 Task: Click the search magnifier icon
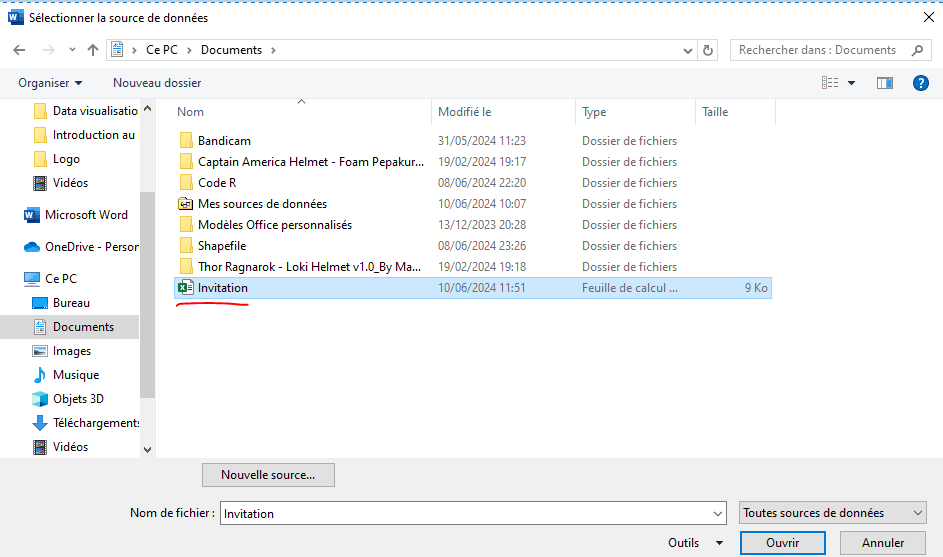pyautogui.click(x=917, y=50)
